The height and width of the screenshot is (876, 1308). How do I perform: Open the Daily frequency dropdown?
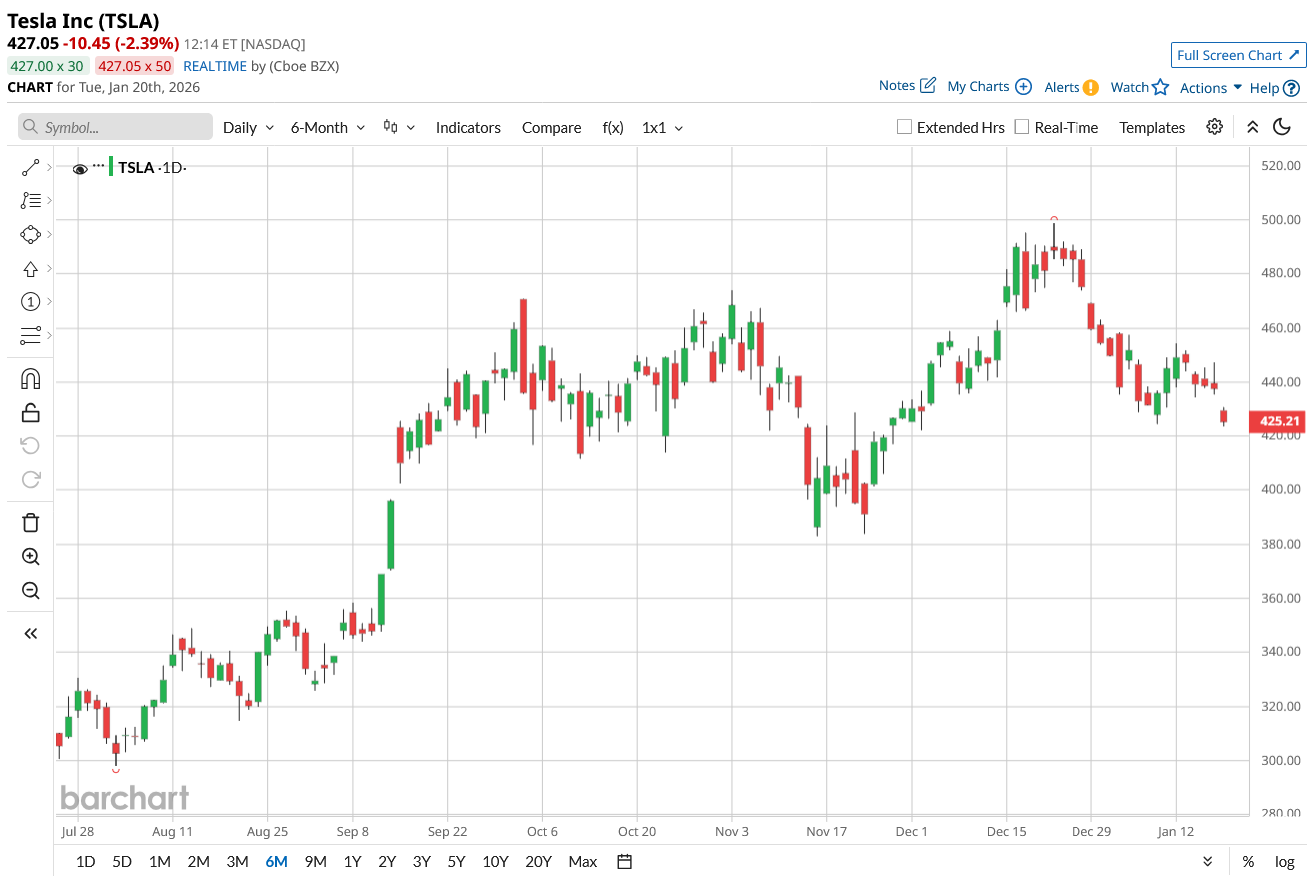pos(247,128)
